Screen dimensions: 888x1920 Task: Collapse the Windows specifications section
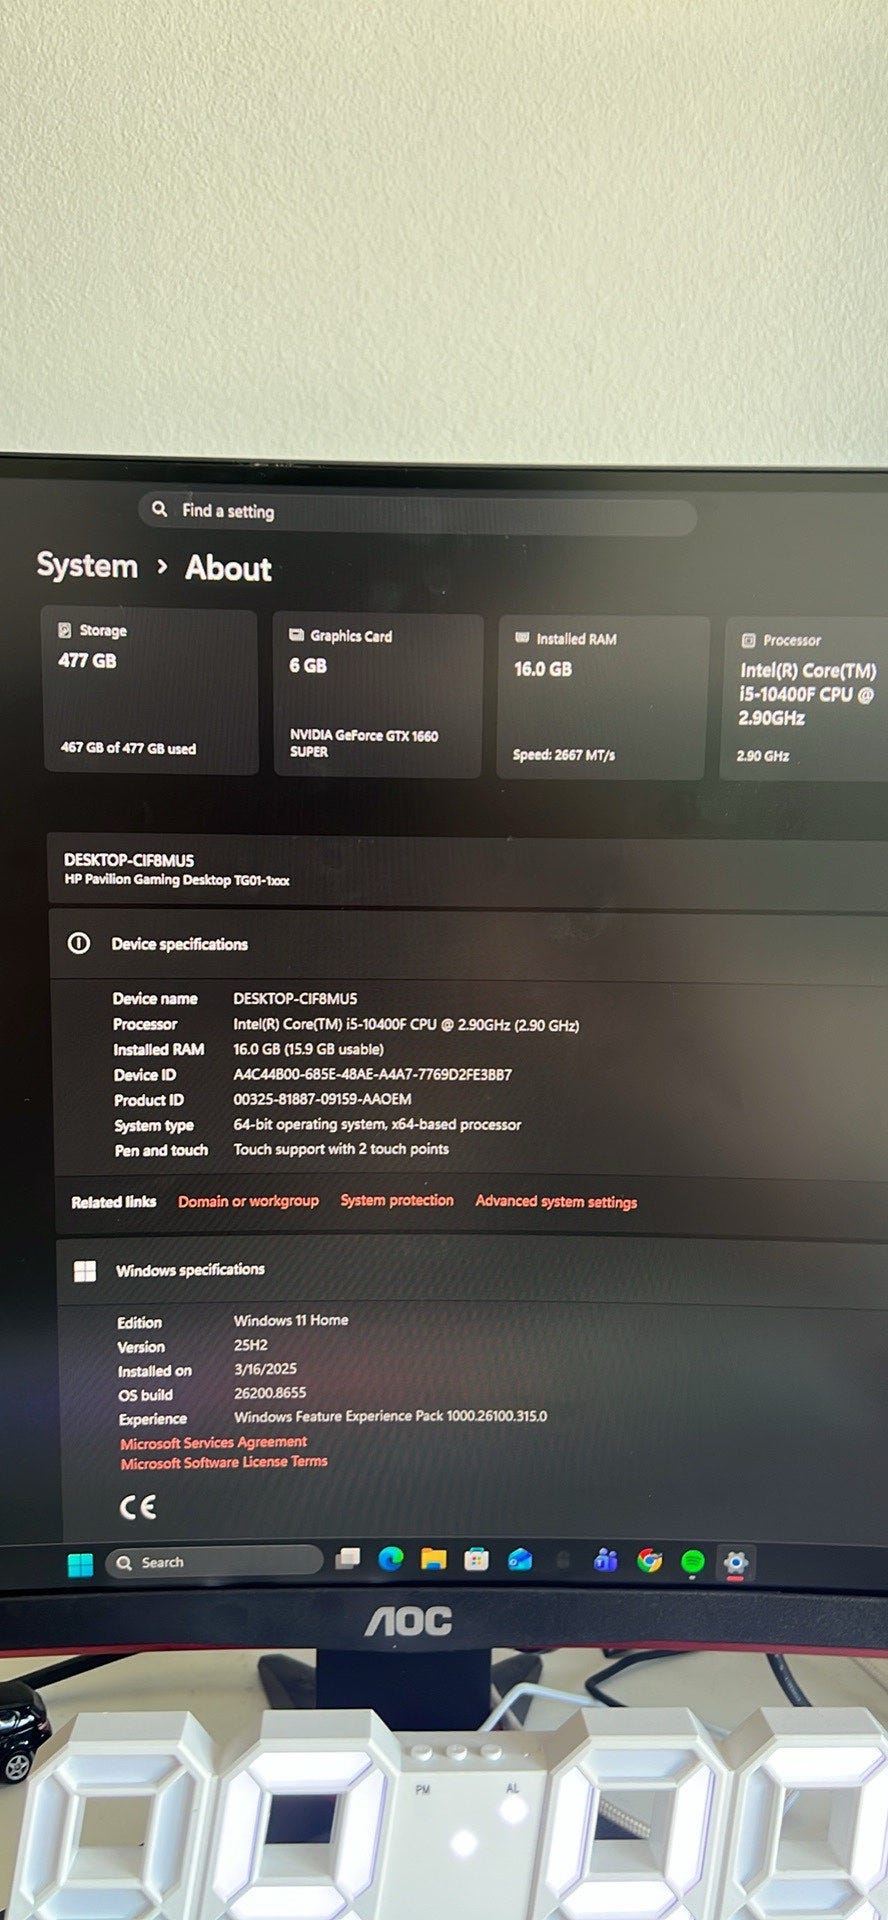pyautogui.click(x=472, y=1270)
